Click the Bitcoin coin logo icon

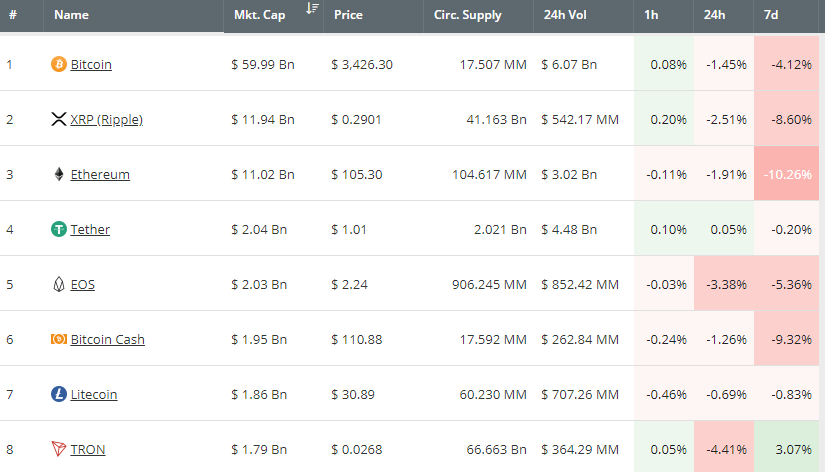(59, 64)
